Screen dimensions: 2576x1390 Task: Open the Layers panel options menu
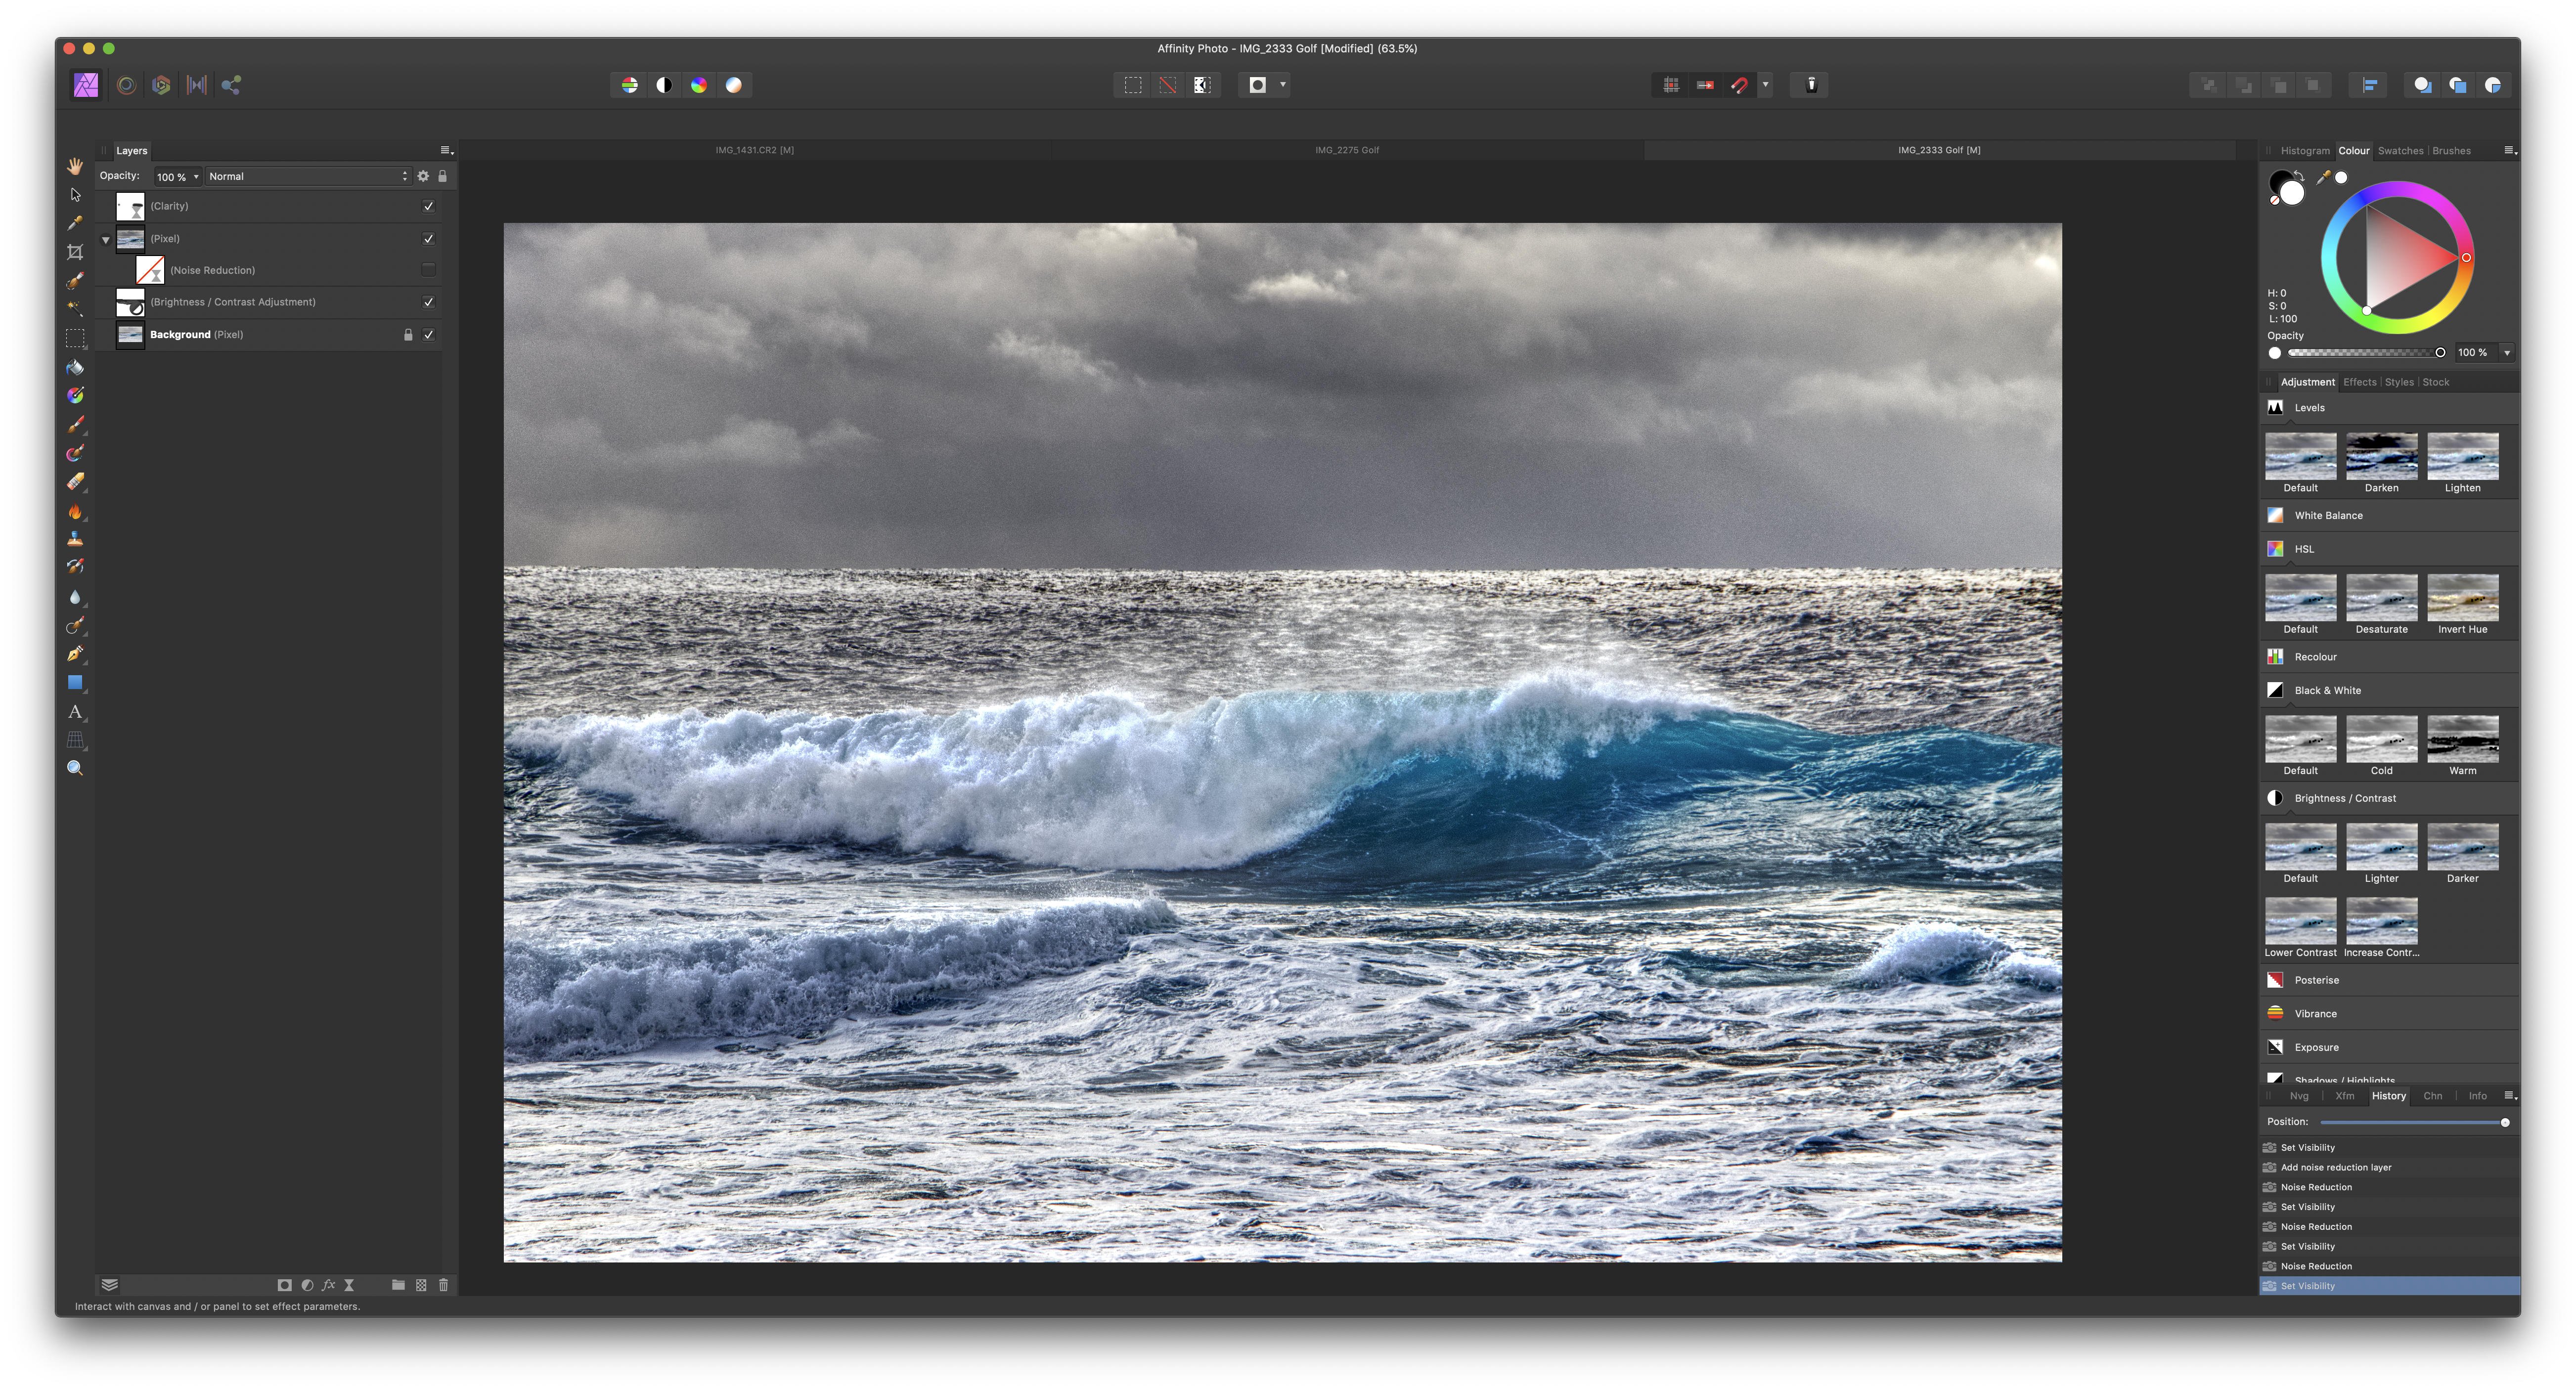tap(446, 151)
